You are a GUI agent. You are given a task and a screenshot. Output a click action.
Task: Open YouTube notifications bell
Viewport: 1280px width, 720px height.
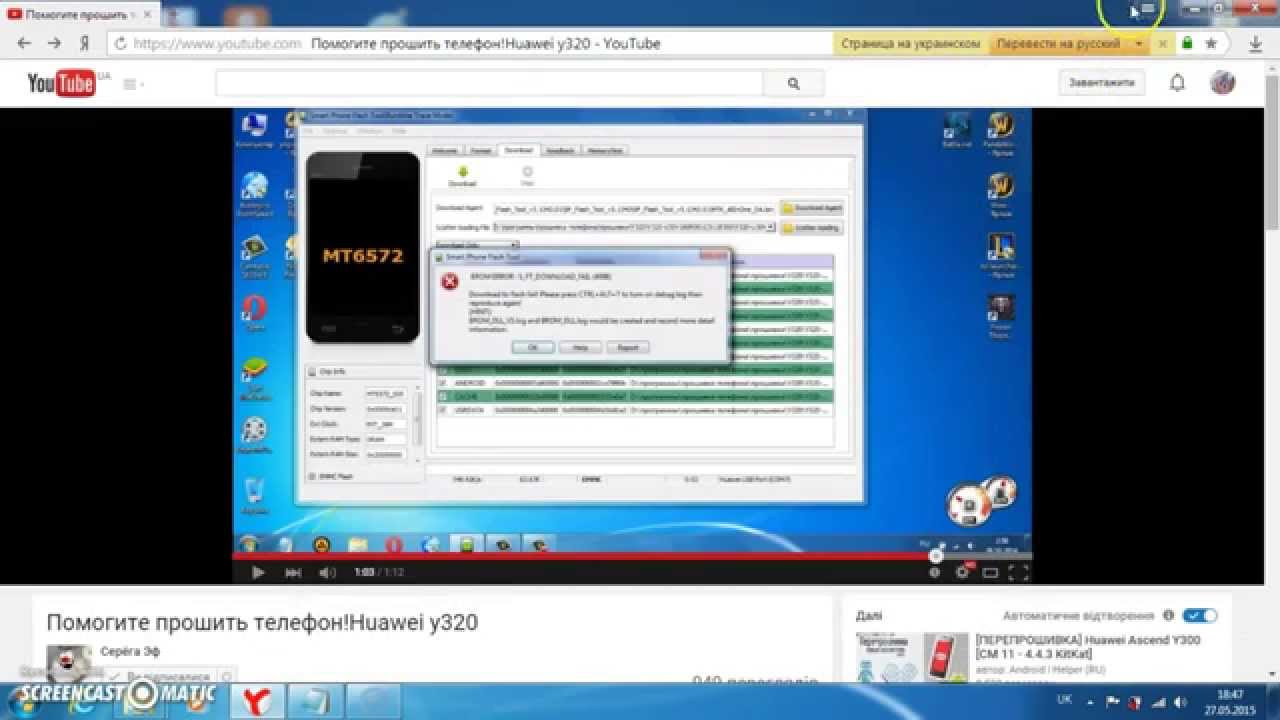pos(1177,83)
